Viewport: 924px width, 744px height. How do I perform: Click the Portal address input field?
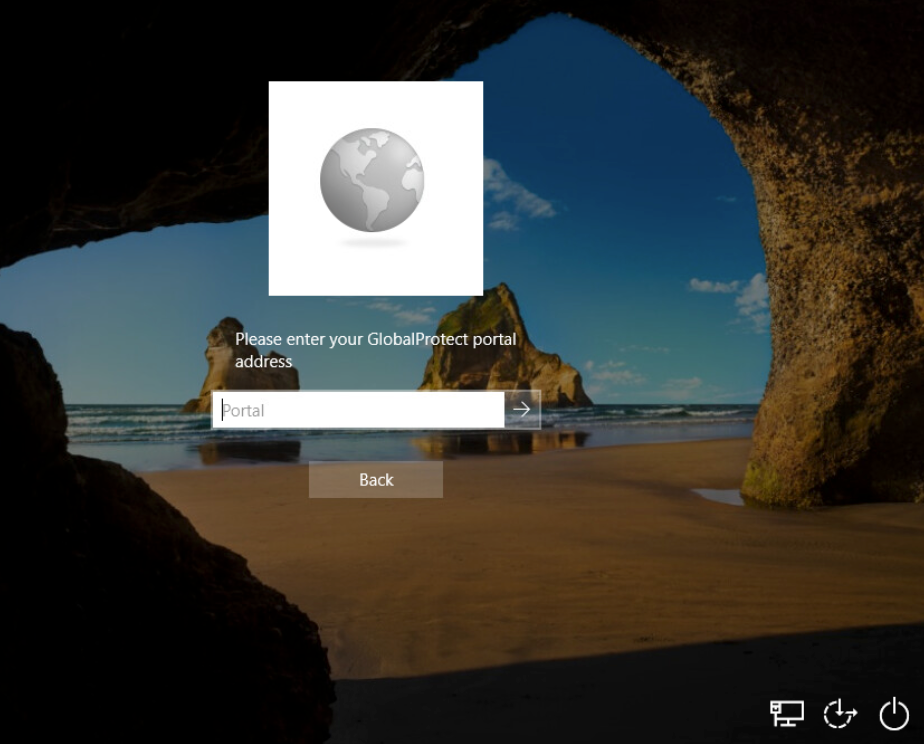pos(358,409)
